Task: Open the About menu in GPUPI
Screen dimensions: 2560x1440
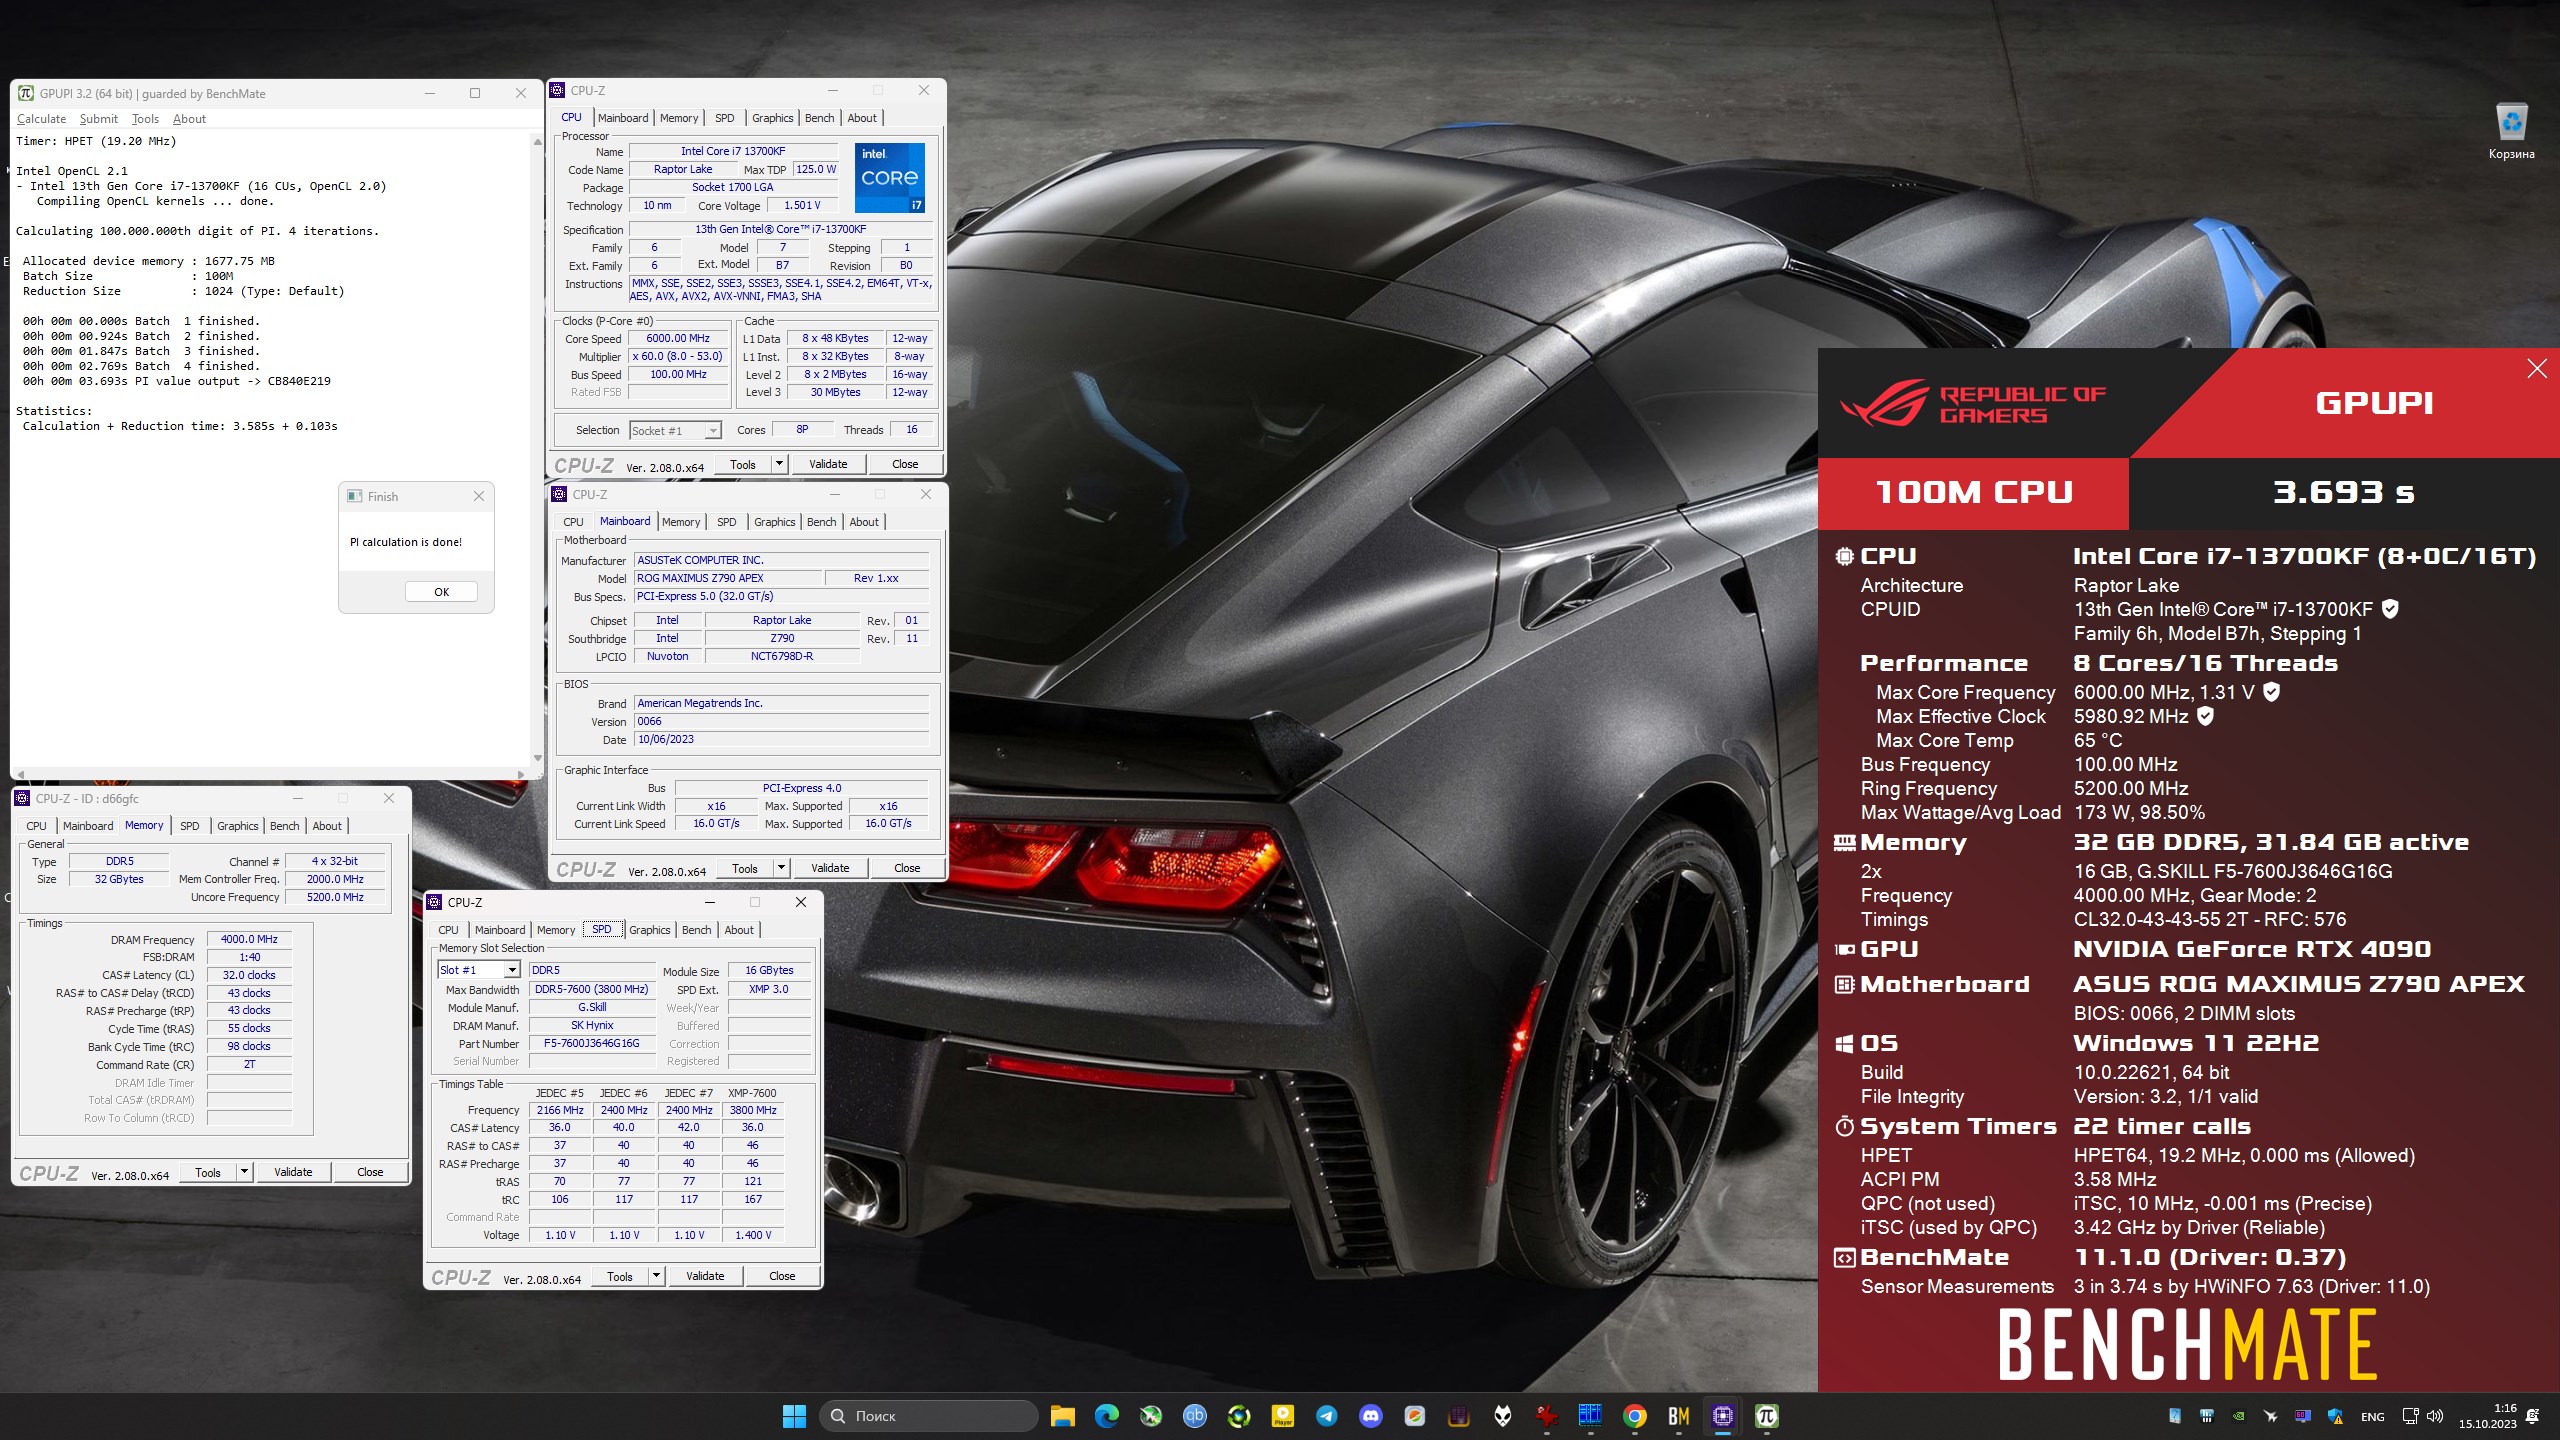Action: [x=189, y=118]
